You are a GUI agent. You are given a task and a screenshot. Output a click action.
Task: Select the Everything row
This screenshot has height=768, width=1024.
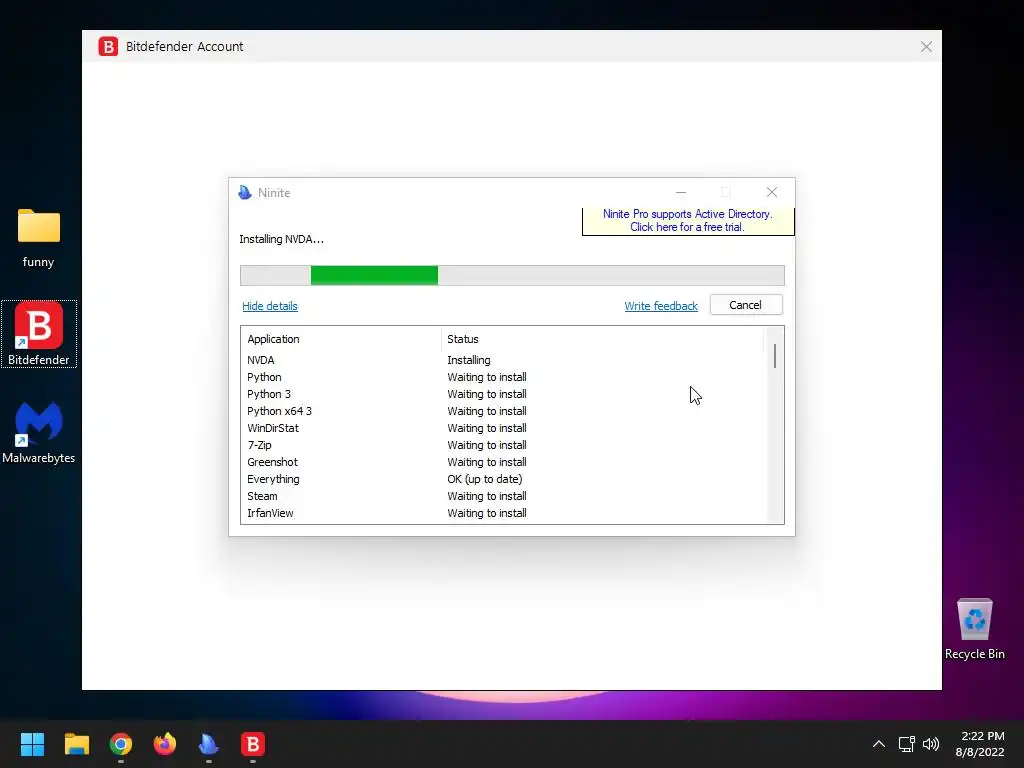502,479
